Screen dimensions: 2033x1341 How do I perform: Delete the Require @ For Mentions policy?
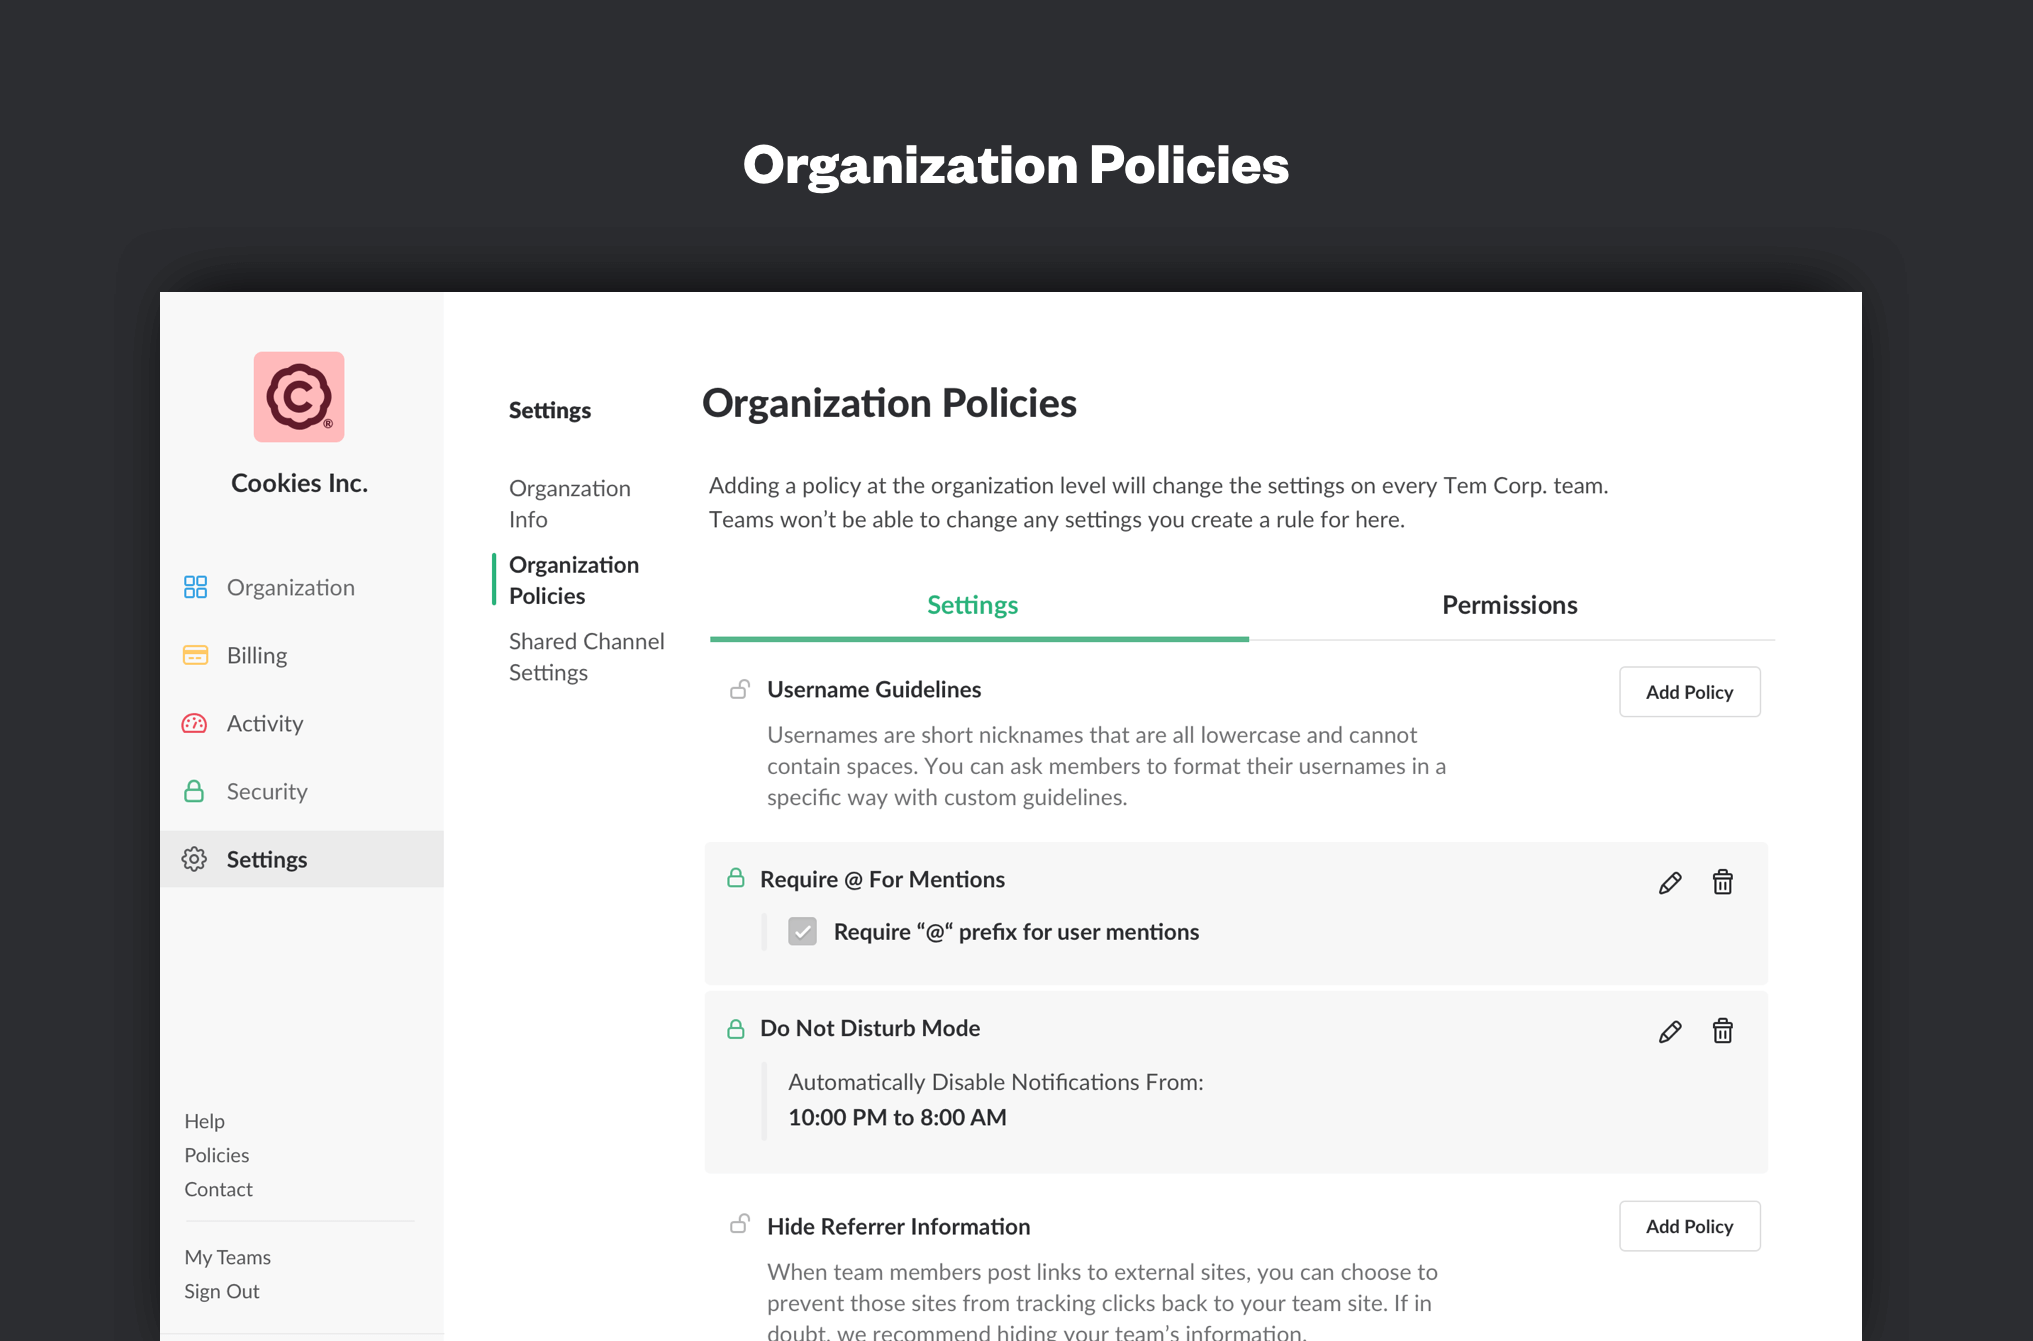(1722, 882)
